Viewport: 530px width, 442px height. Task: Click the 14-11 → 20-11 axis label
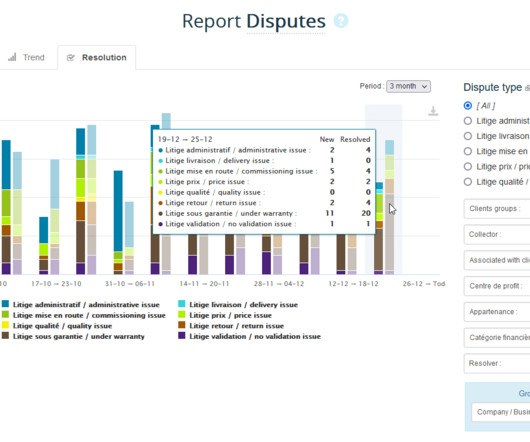tap(204, 284)
